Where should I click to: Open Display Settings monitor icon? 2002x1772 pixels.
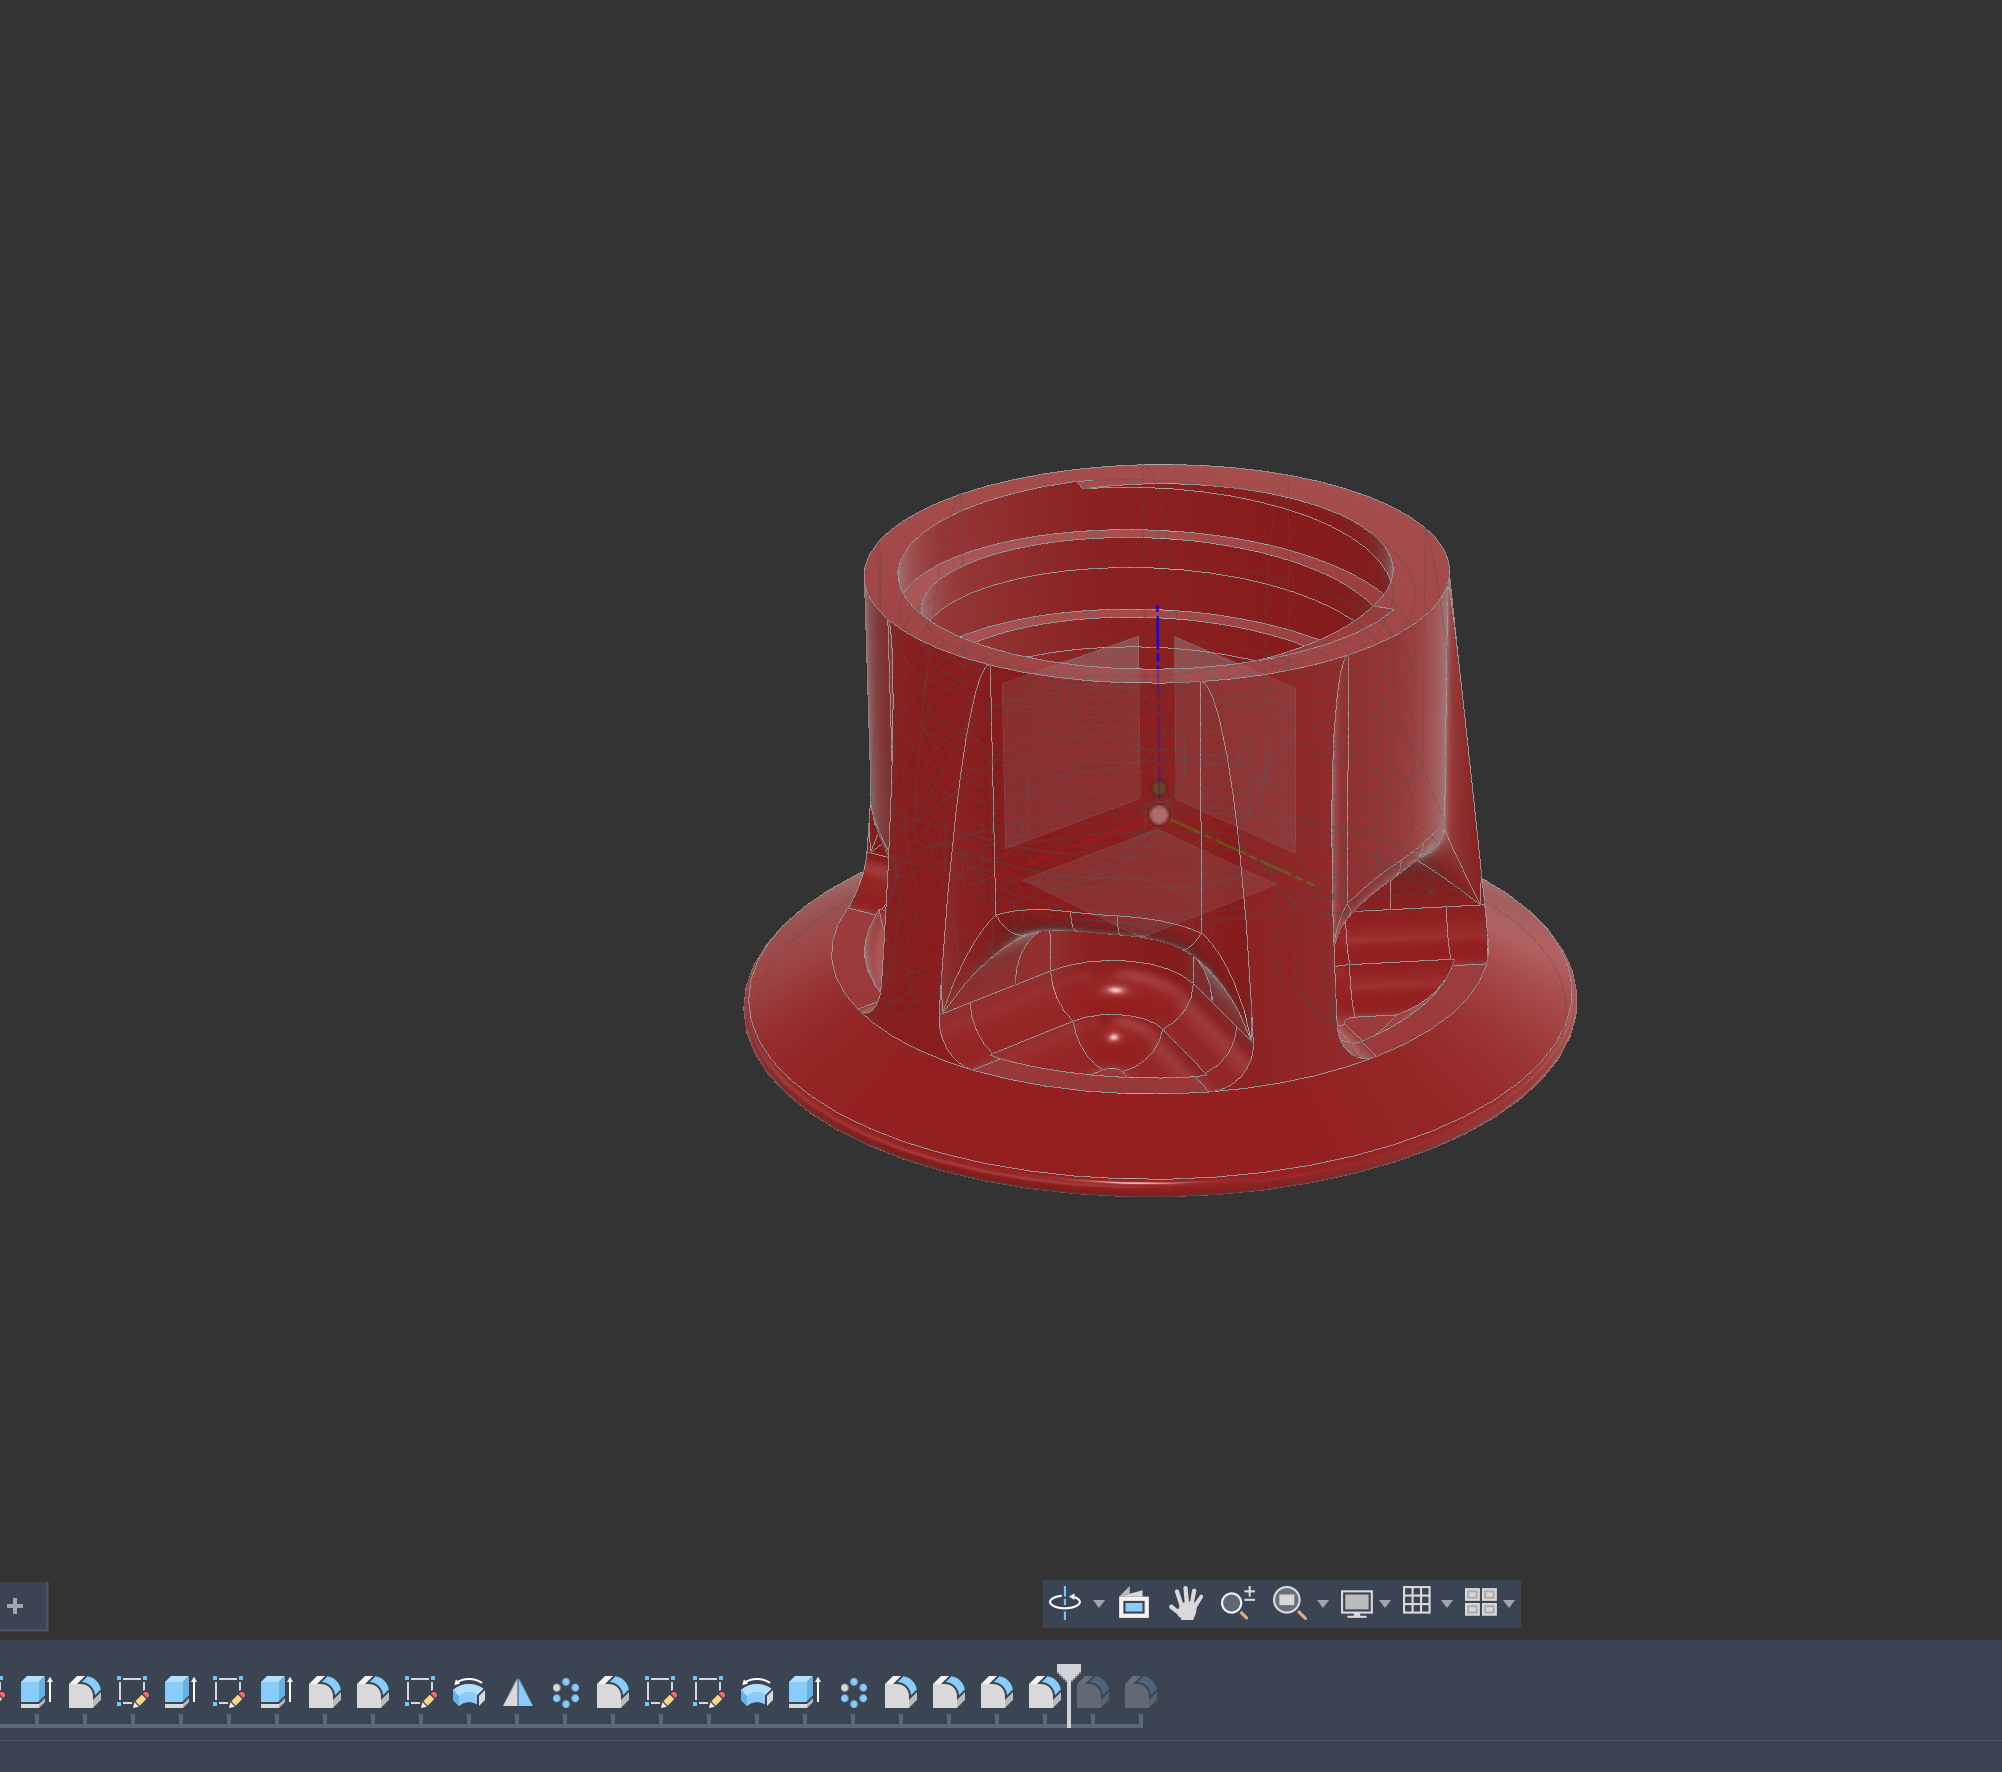click(x=1356, y=1603)
